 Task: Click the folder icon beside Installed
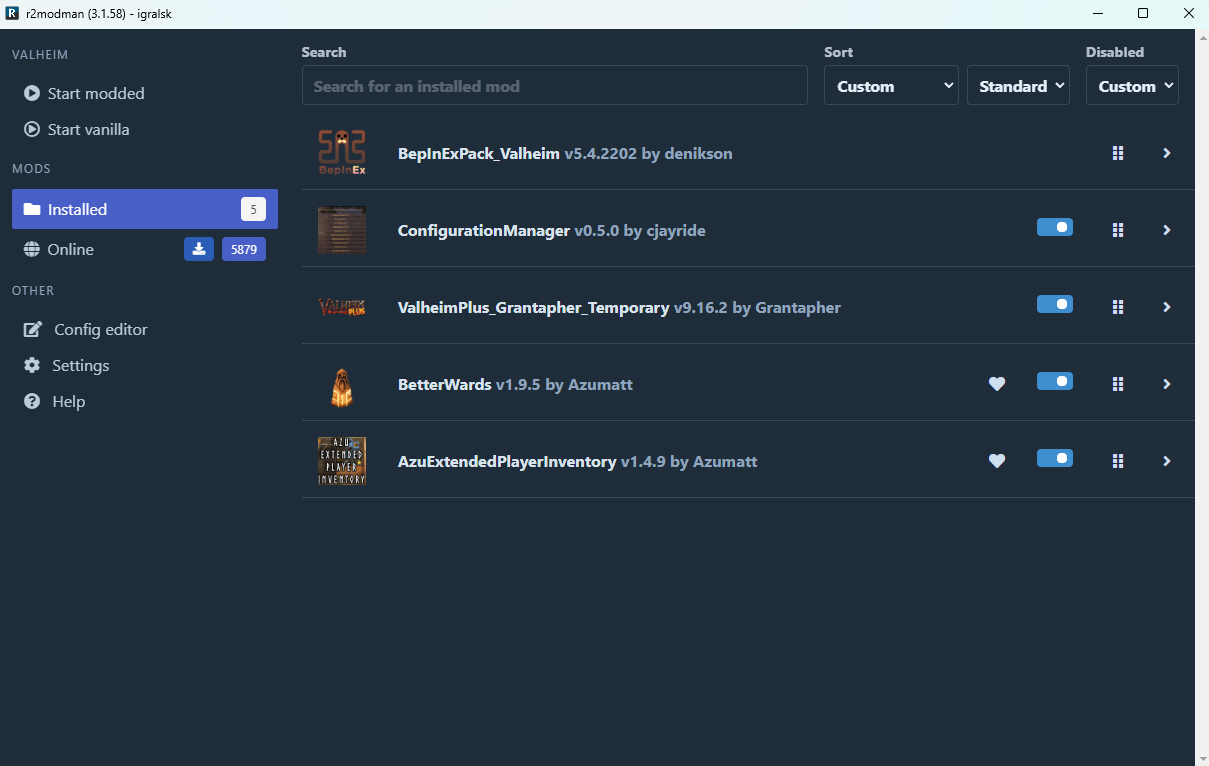click(32, 209)
